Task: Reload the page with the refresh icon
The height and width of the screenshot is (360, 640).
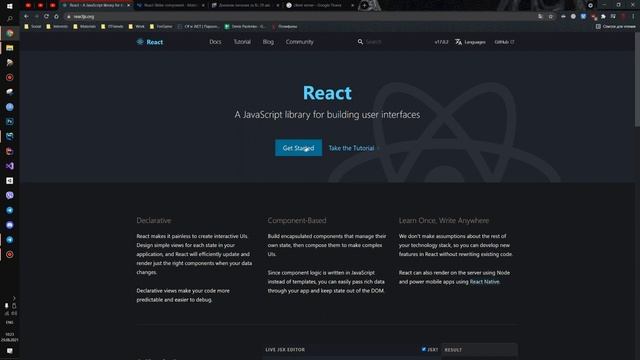Action: pos(46,16)
